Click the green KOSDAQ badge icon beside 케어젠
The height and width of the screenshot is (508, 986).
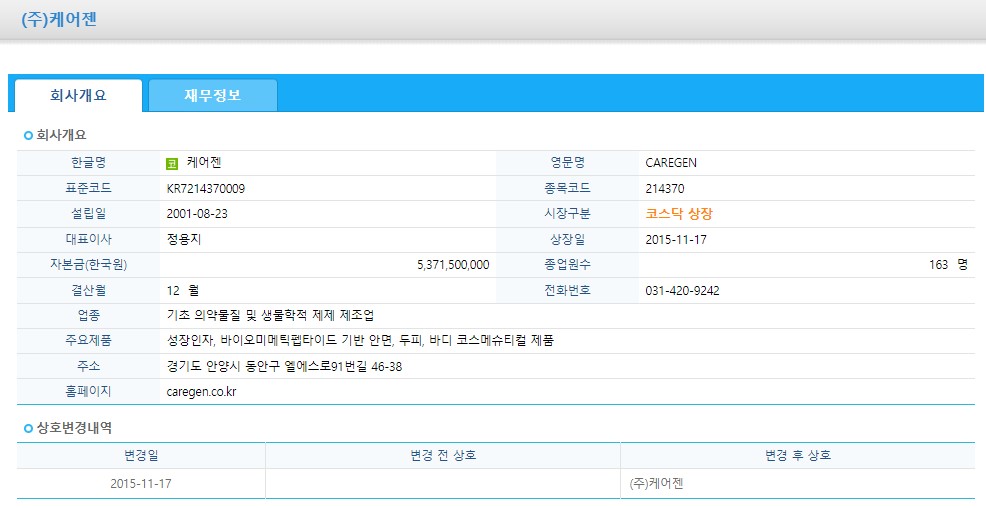(172, 163)
